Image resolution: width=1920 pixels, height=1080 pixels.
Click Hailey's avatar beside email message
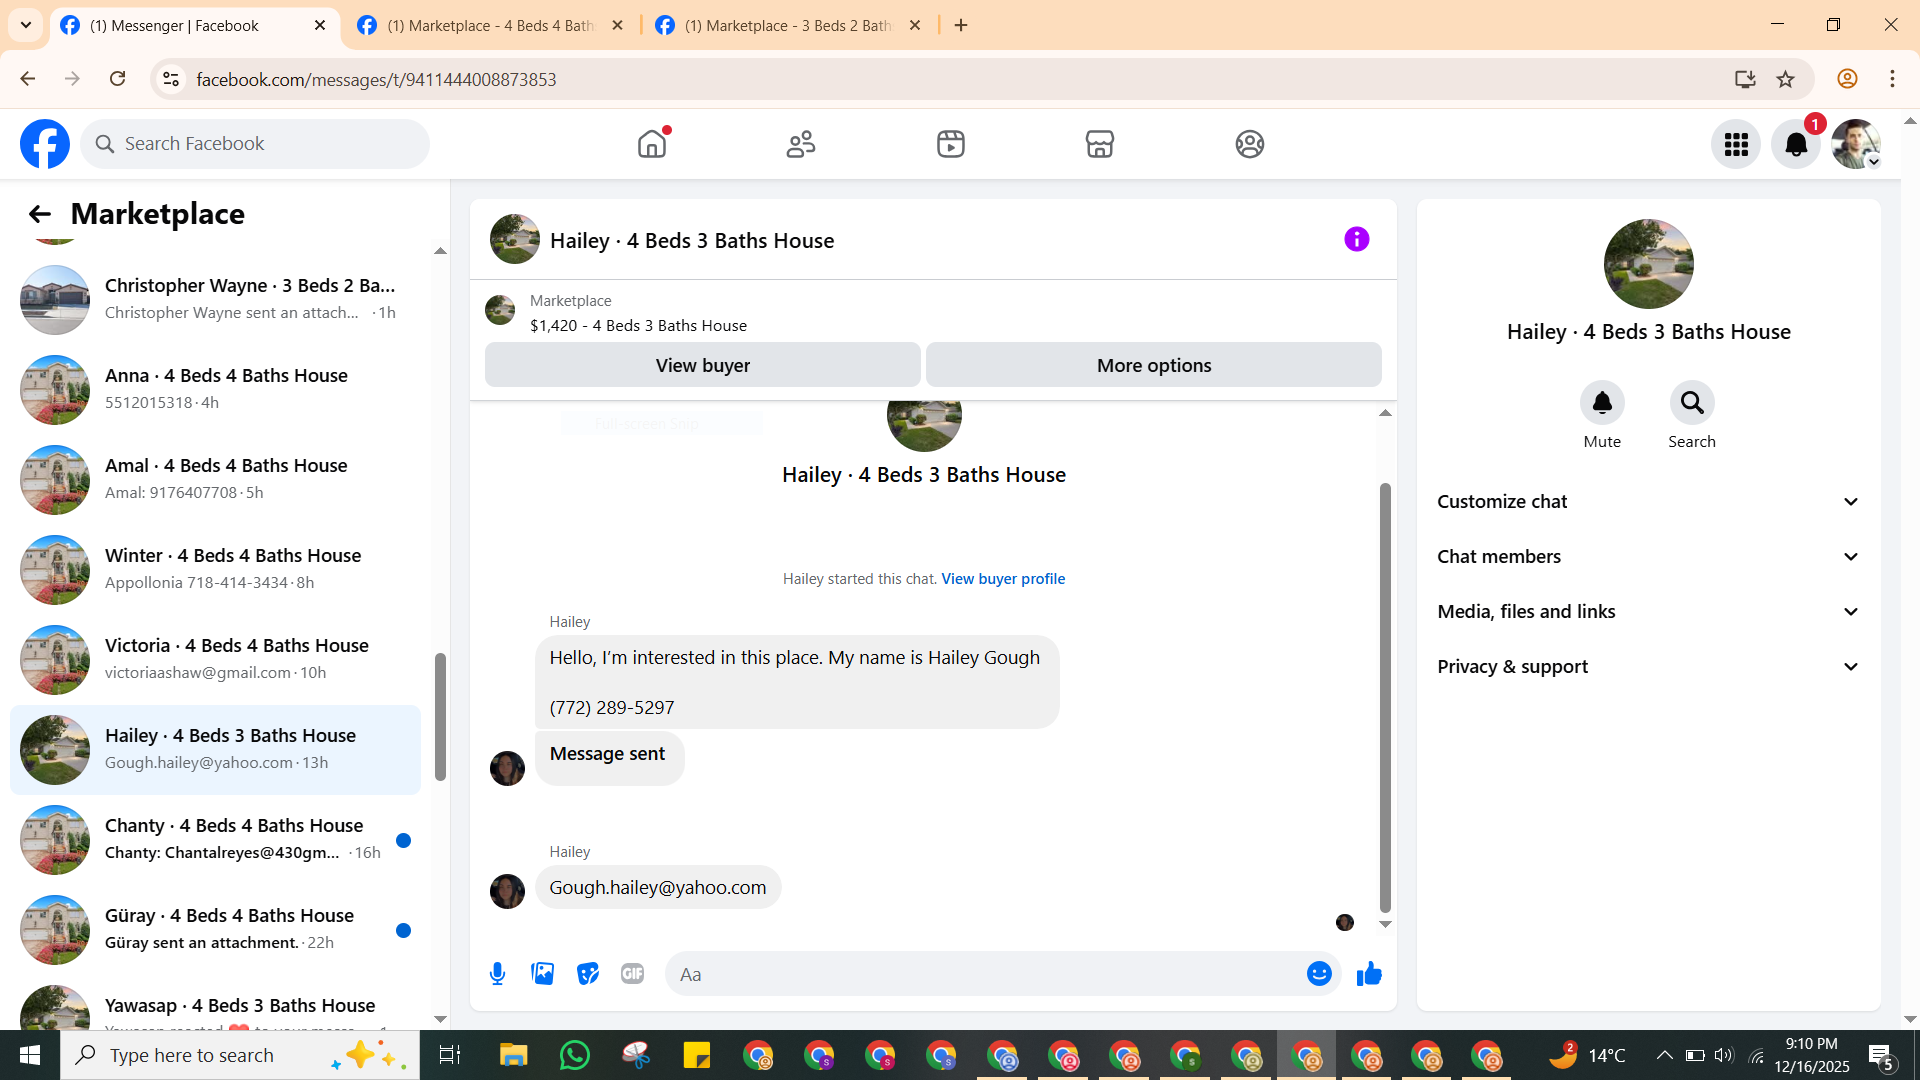[507, 891]
